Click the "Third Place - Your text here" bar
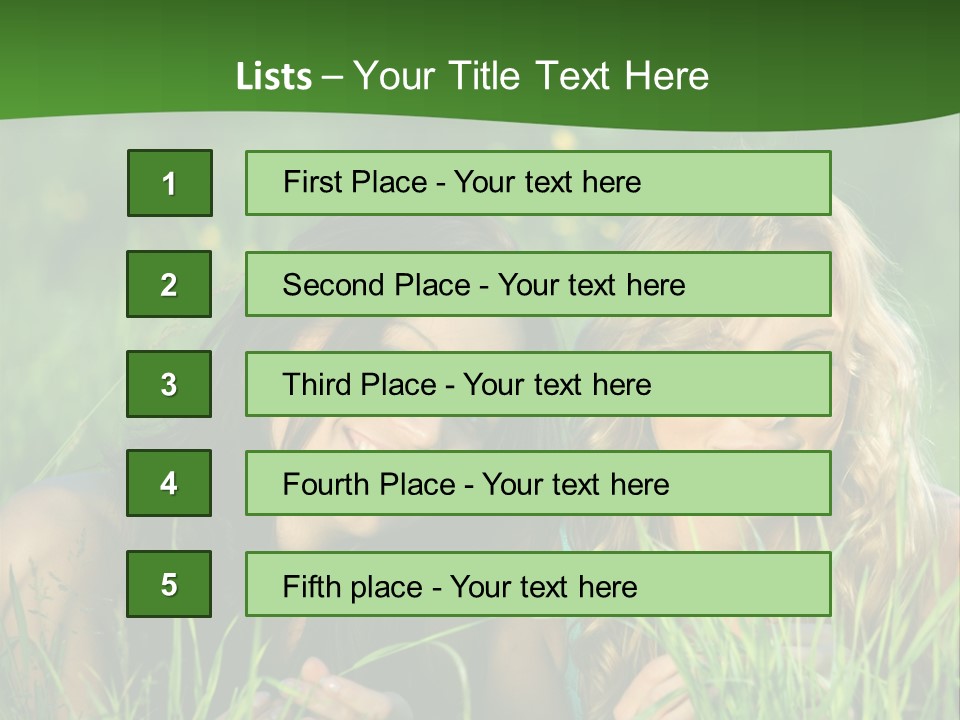 point(538,384)
